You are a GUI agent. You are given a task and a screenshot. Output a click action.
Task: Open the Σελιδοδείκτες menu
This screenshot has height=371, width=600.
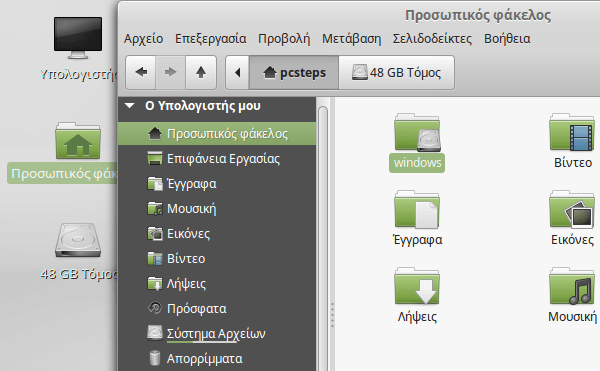432,39
